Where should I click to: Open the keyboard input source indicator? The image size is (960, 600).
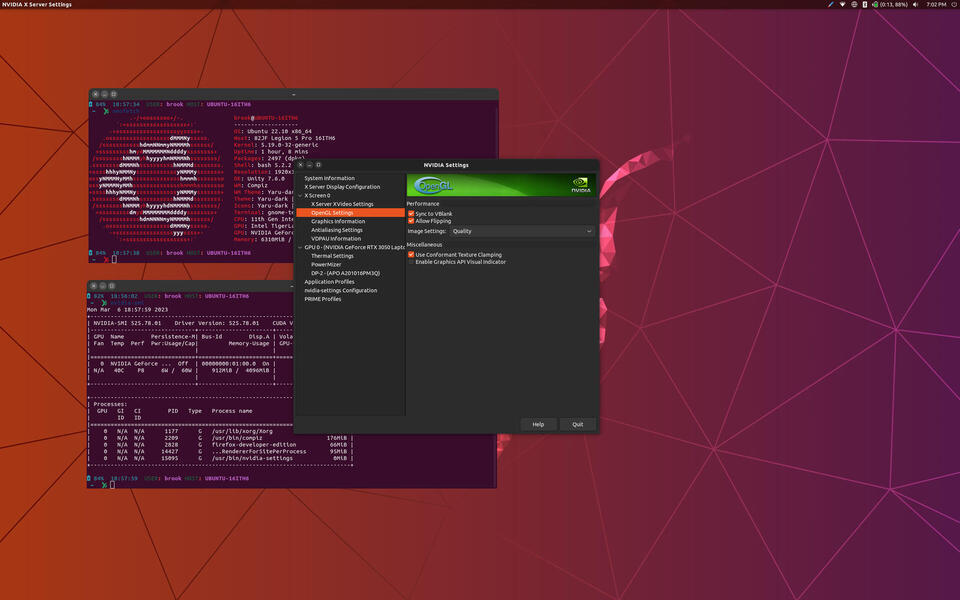point(854,4)
